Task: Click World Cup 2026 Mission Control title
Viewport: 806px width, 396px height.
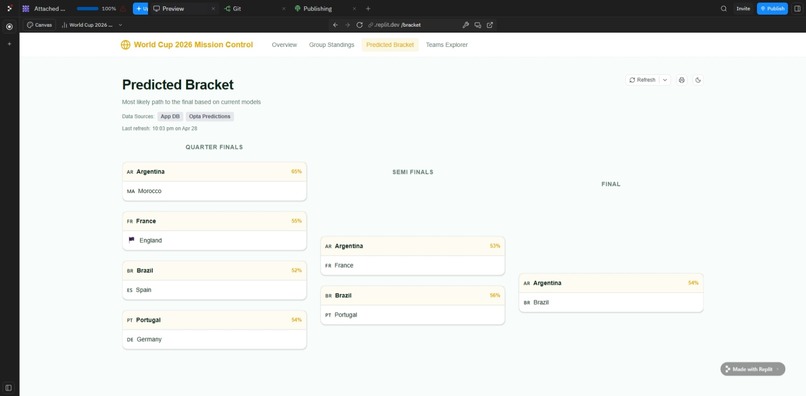Action: pos(193,45)
